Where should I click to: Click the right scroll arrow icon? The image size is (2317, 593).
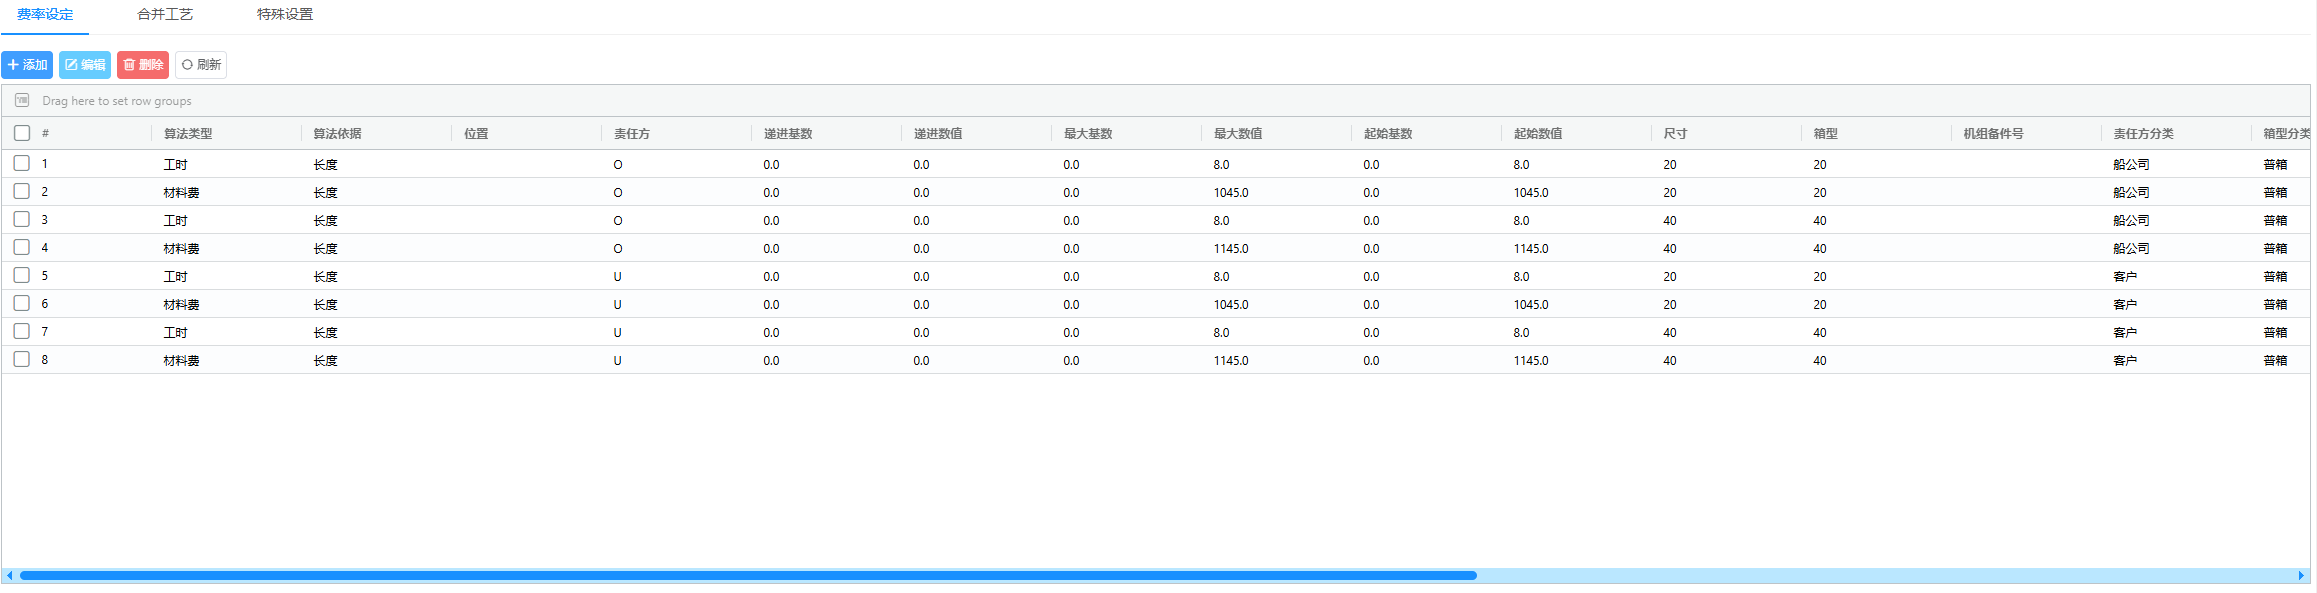(2301, 576)
